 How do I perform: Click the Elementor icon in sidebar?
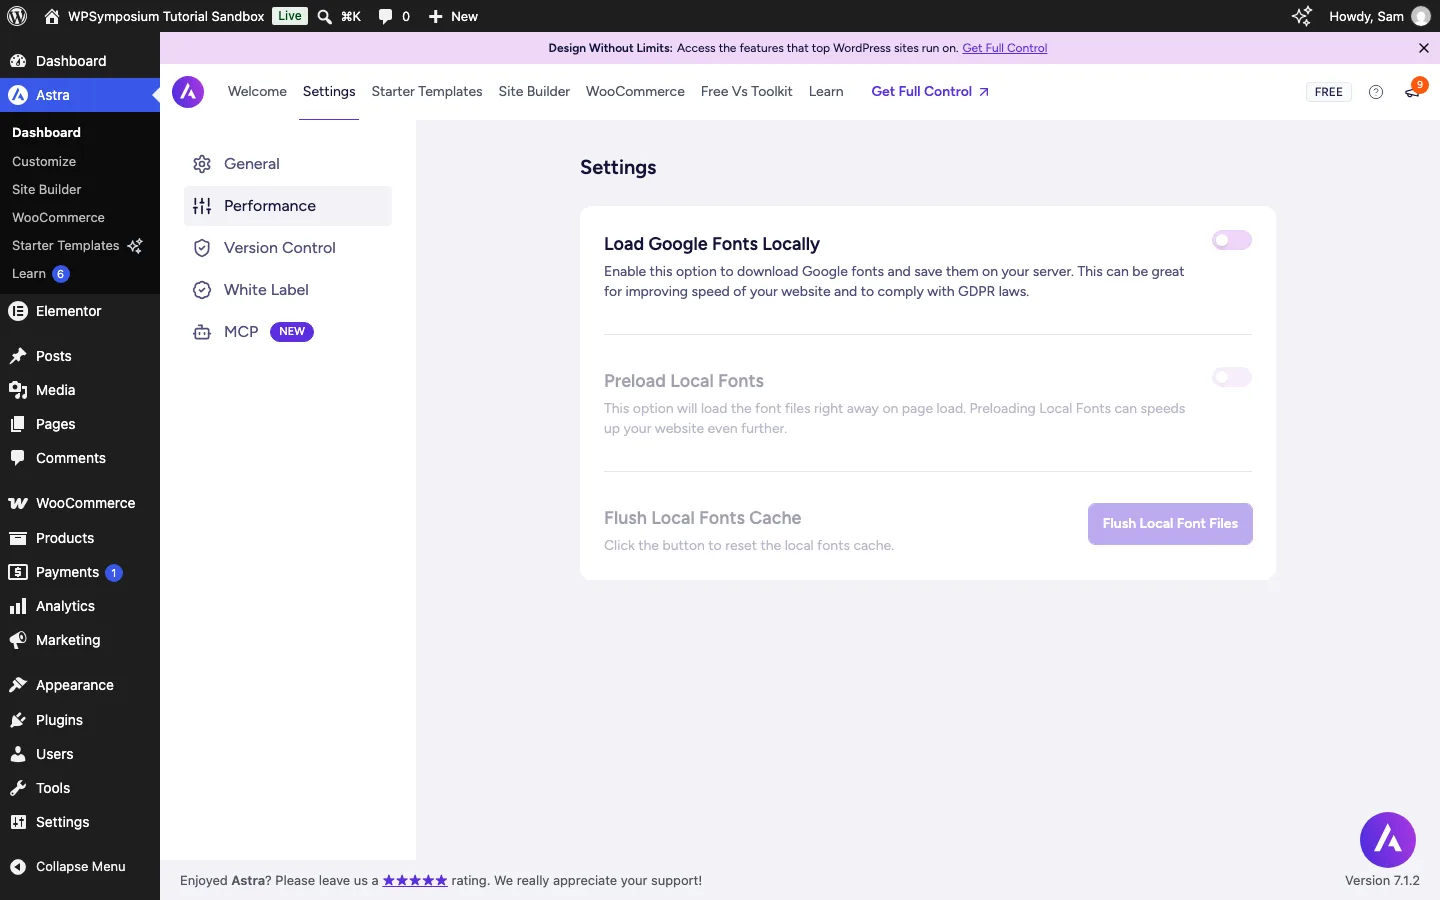17,311
